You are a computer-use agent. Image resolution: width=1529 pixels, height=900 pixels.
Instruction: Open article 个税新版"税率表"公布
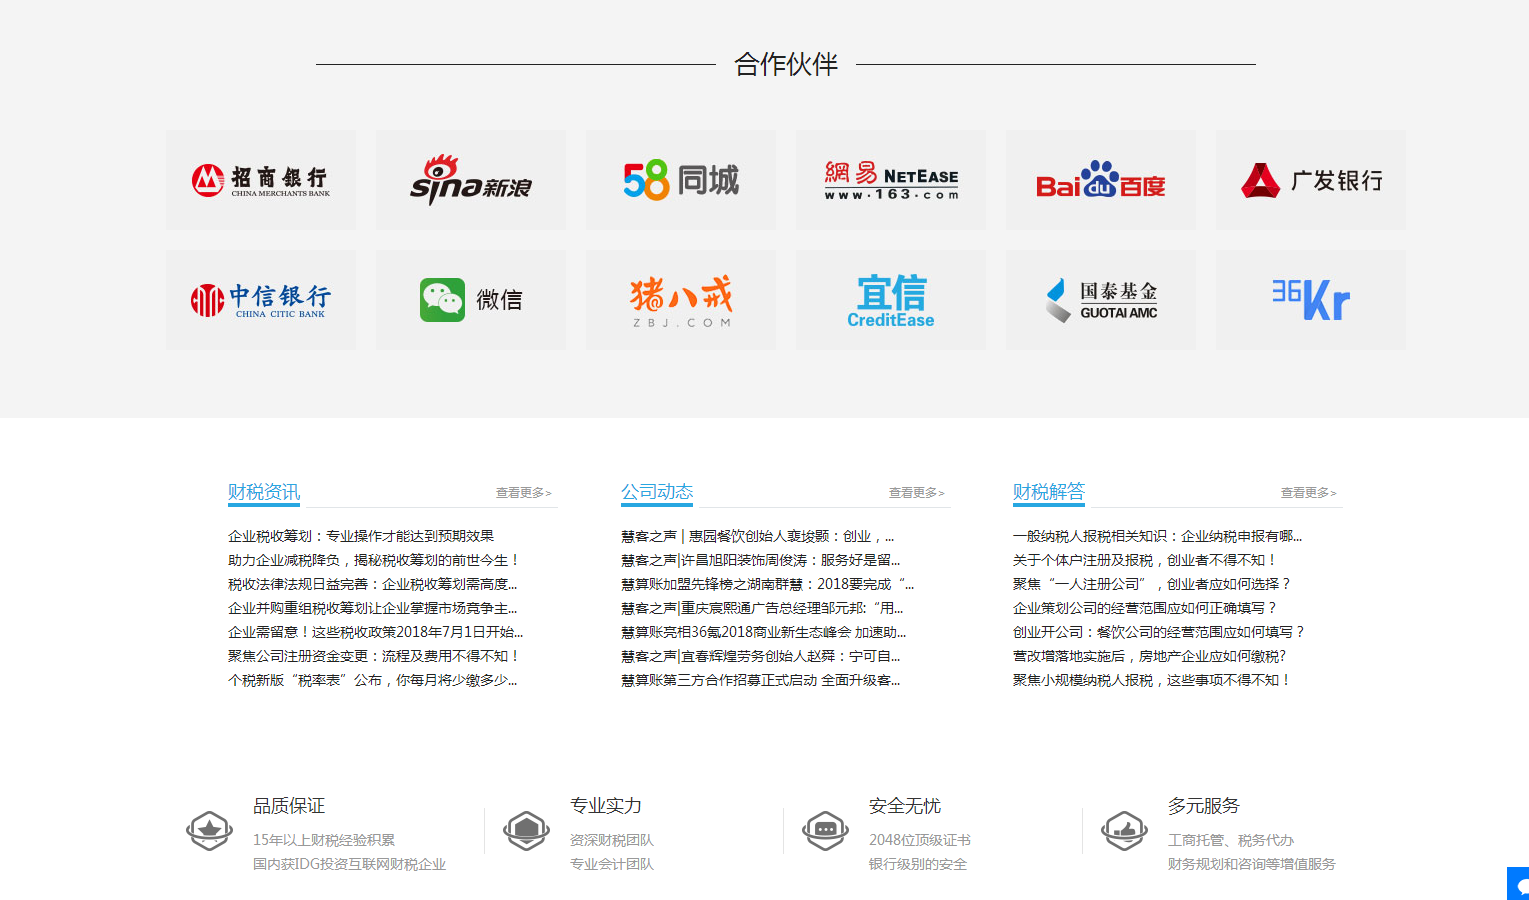[373, 680]
